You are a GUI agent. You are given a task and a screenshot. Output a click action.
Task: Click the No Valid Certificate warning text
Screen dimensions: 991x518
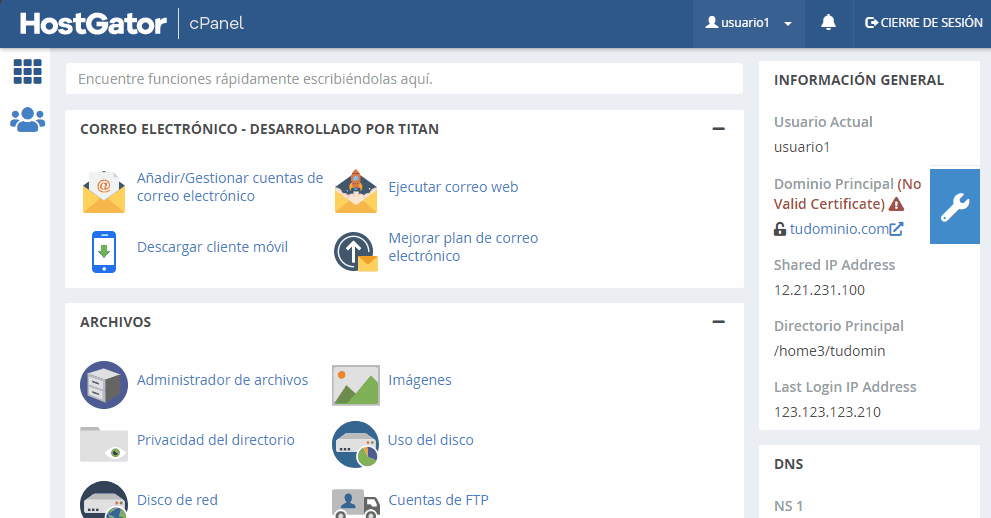[848, 194]
